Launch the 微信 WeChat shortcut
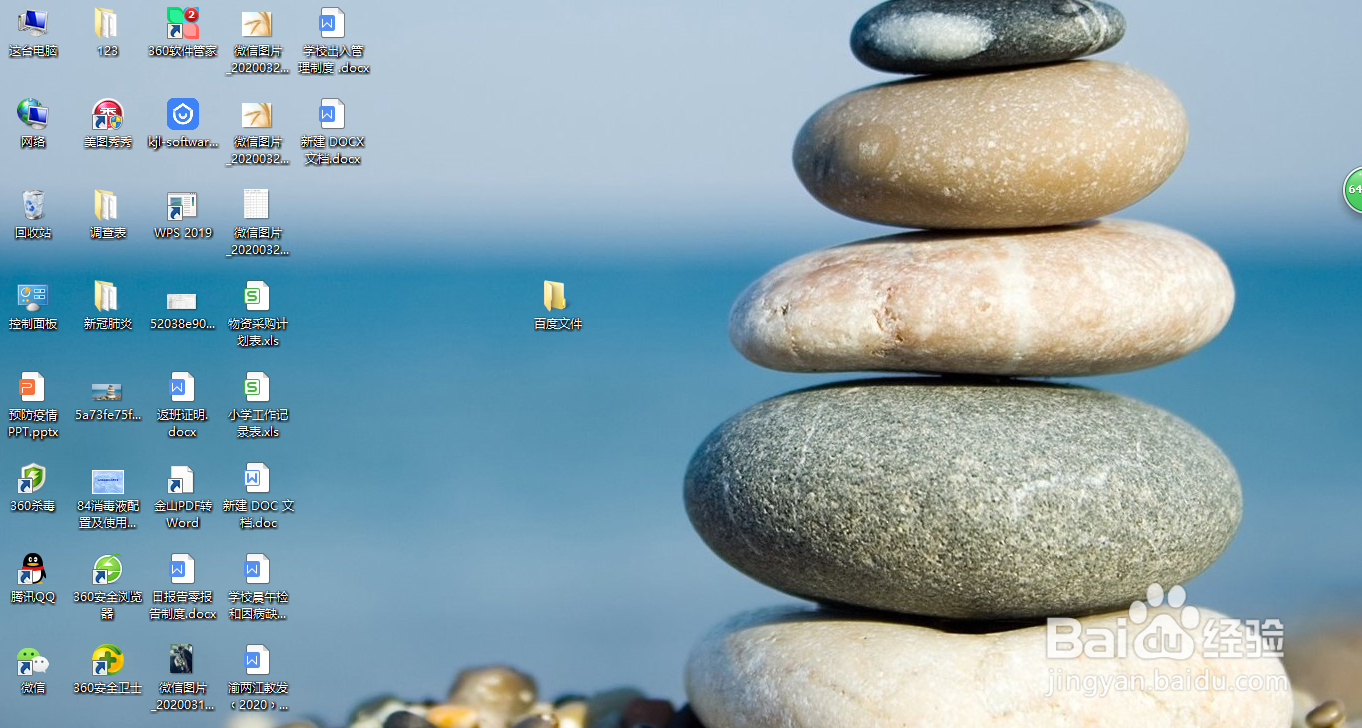Viewport: 1362px width, 728px height. pyautogui.click(x=33, y=670)
